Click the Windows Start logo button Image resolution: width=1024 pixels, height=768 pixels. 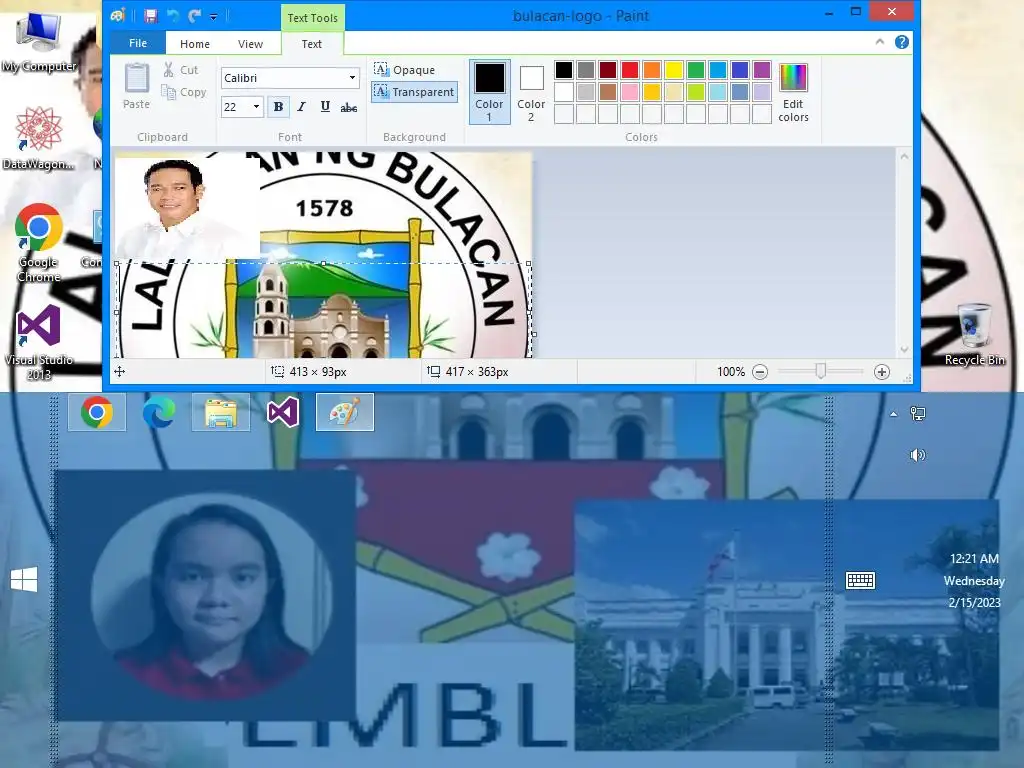24,579
